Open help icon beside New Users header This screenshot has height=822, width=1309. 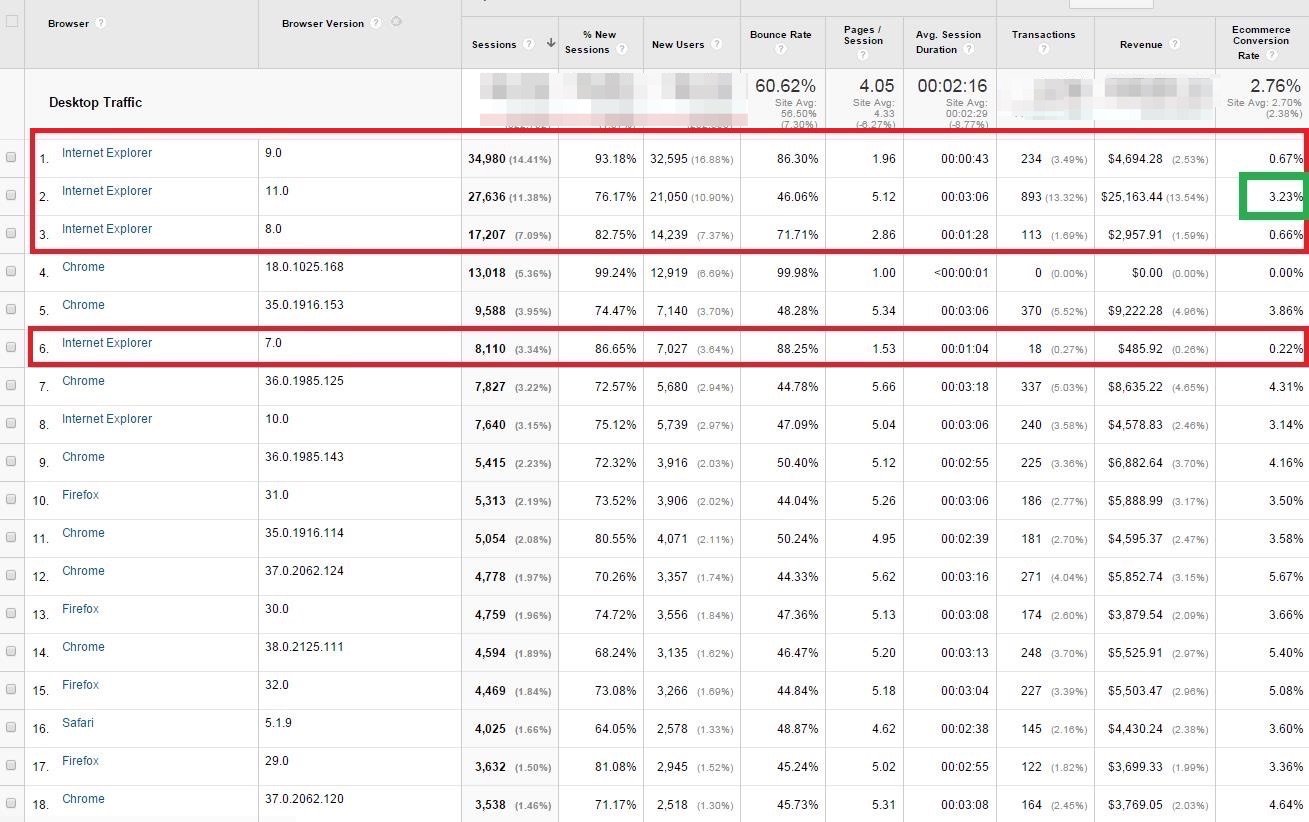pyautogui.click(x=717, y=44)
